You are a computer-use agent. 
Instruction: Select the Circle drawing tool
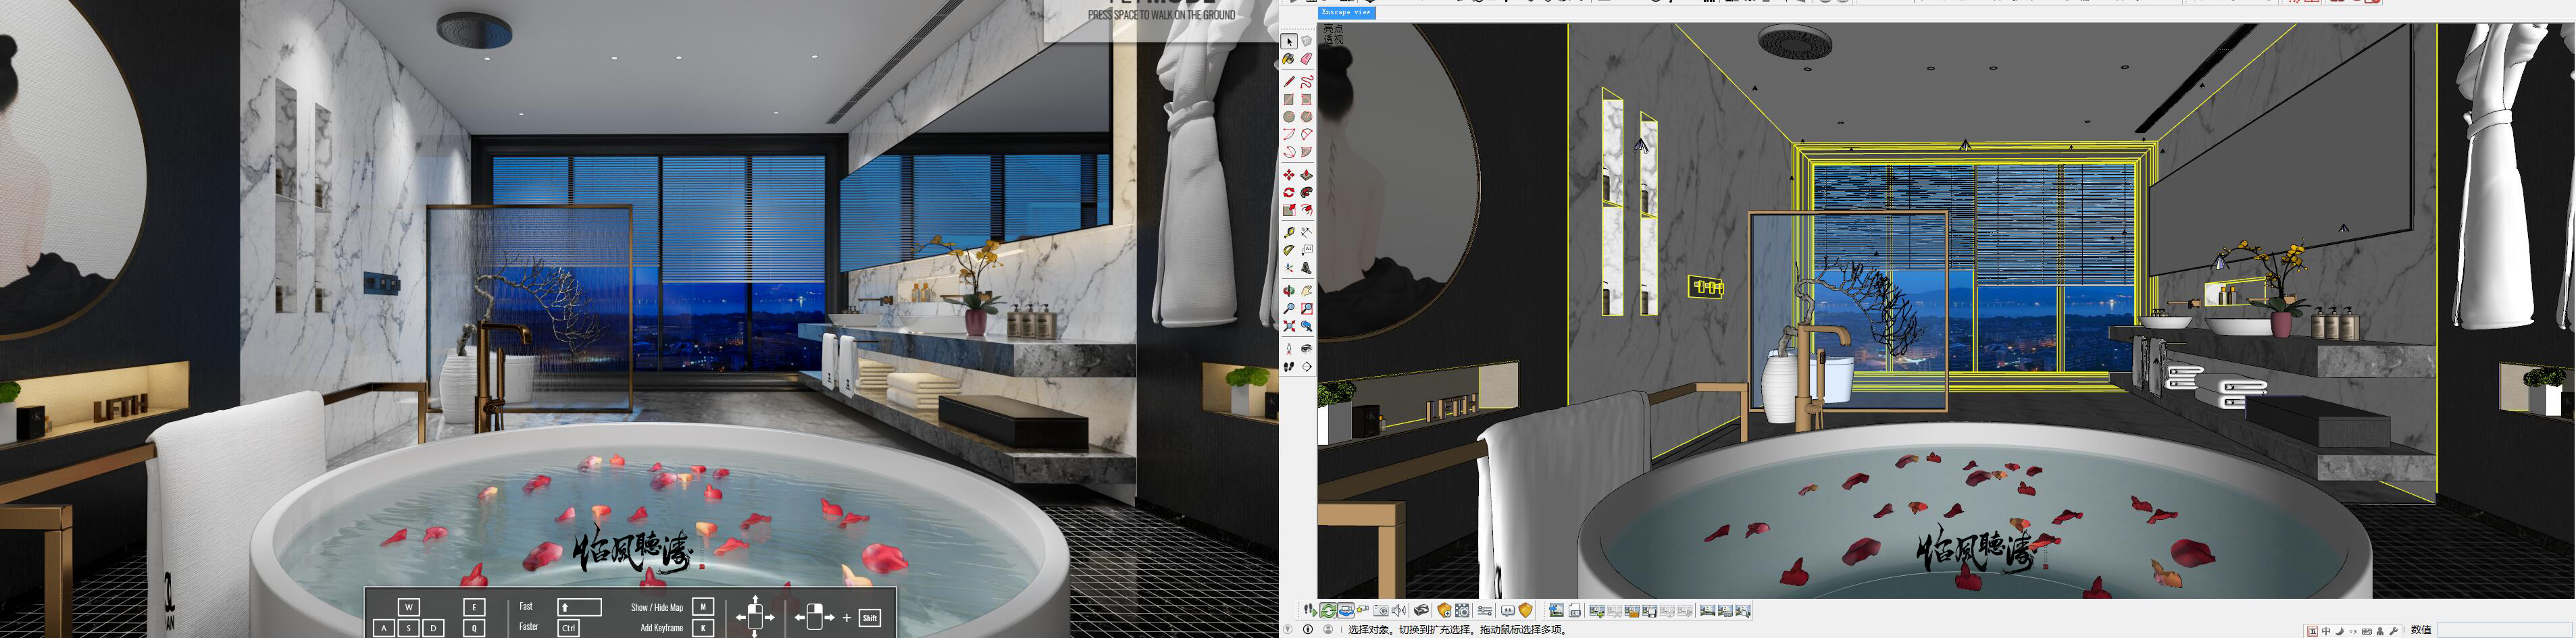(1289, 117)
